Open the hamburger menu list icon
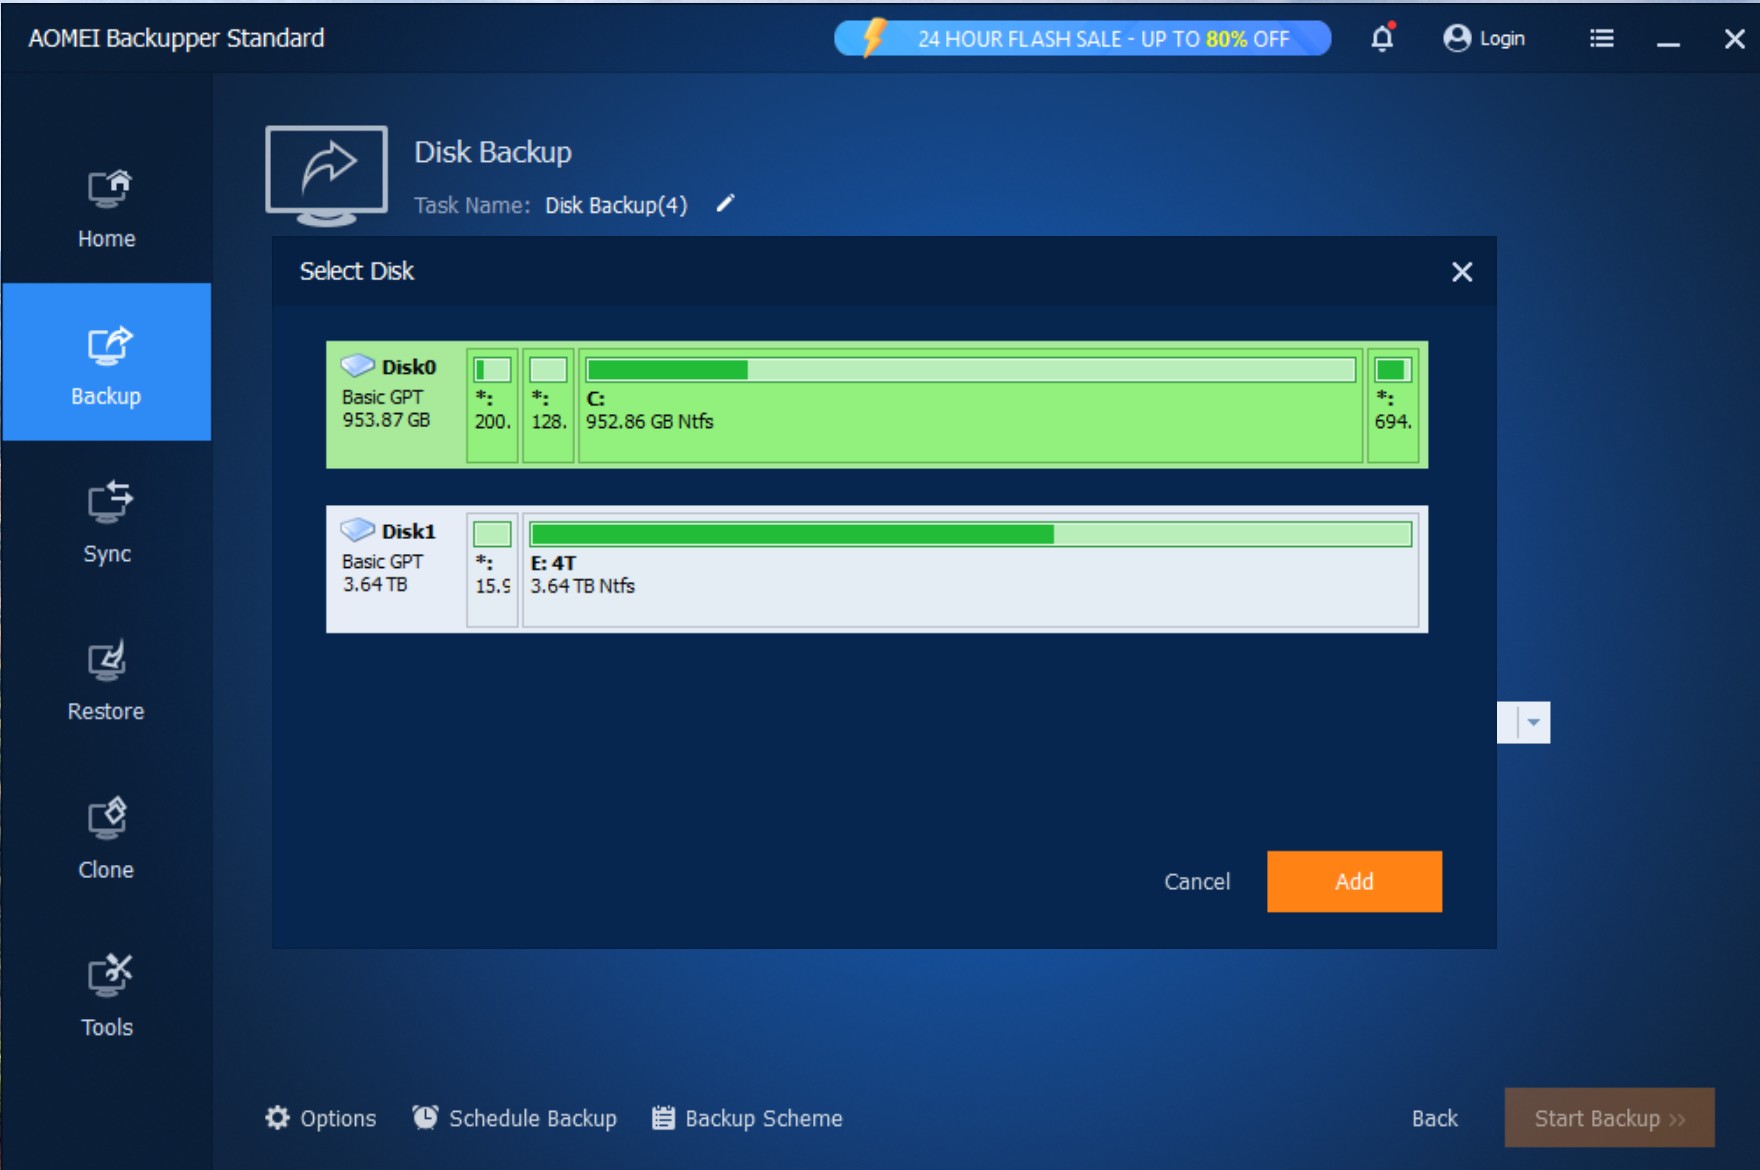1760x1170 pixels. pyautogui.click(x=1601, y=38)
